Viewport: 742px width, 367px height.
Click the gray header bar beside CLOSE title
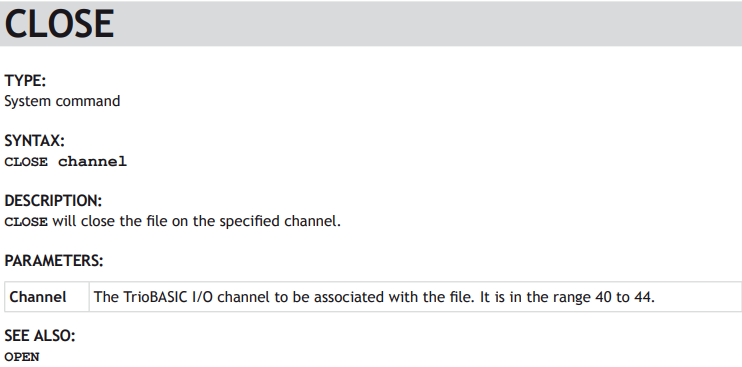(426, 24)
